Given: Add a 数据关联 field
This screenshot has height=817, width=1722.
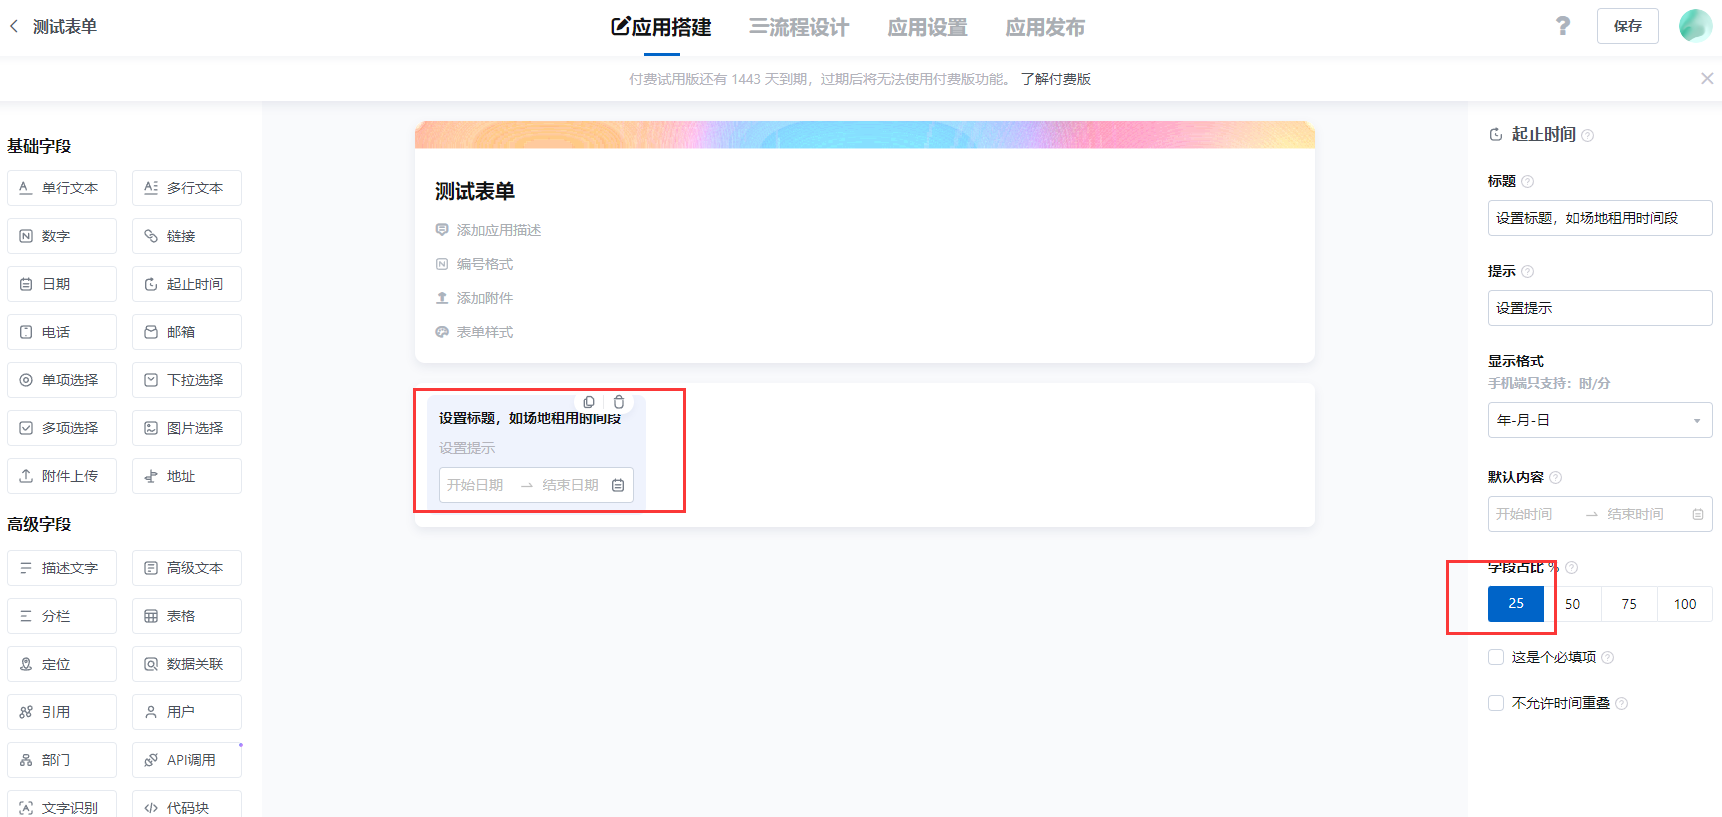Looking at the screenshot, I should pyautogui.click(x=187, y=664).
